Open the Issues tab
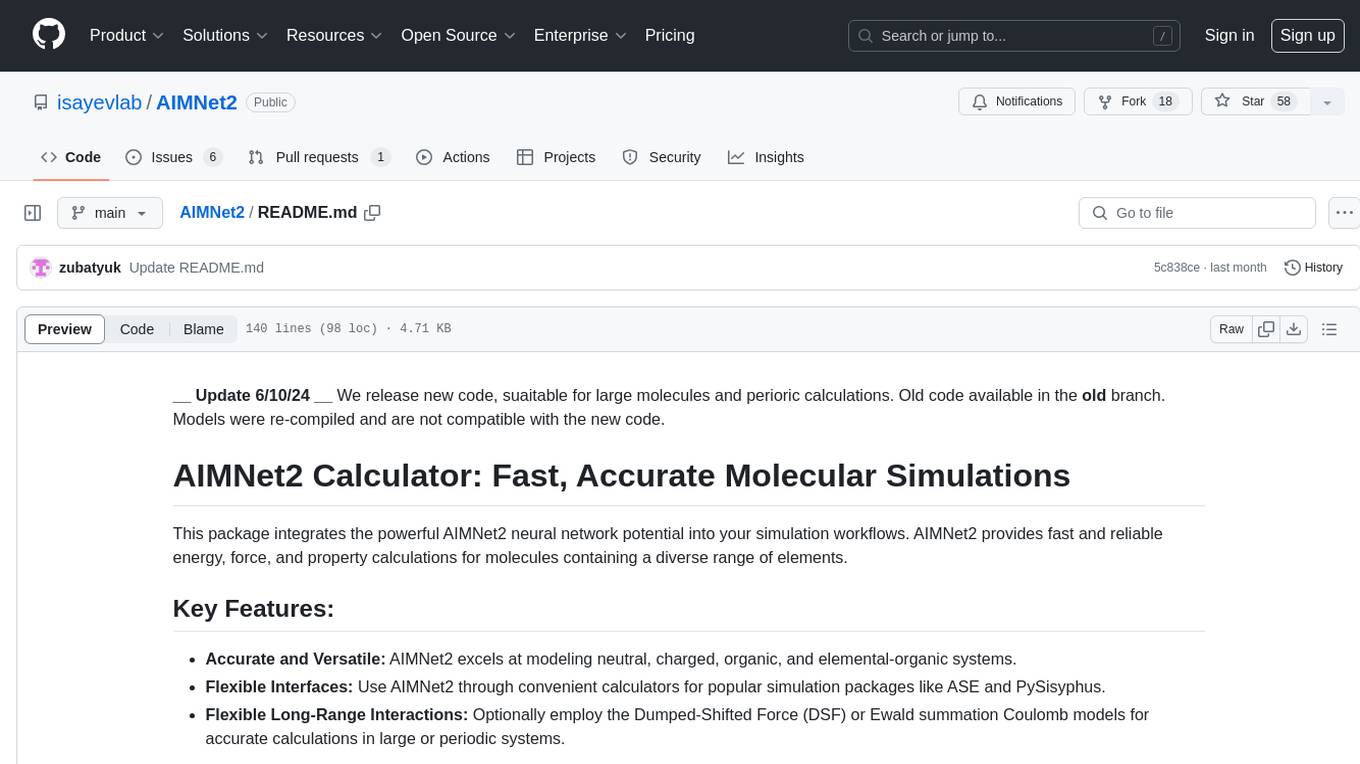 [172, 157]
